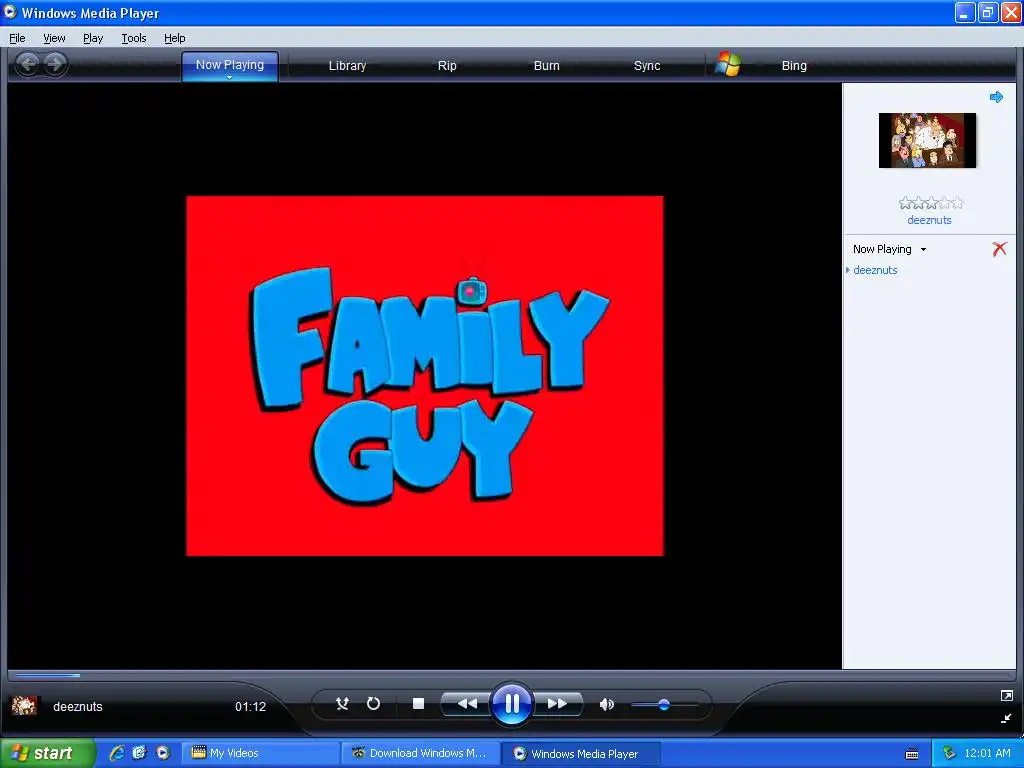Hide the list pane with blue arrow
This screenshot has width=1024, height=768.
tap(996, 97)
